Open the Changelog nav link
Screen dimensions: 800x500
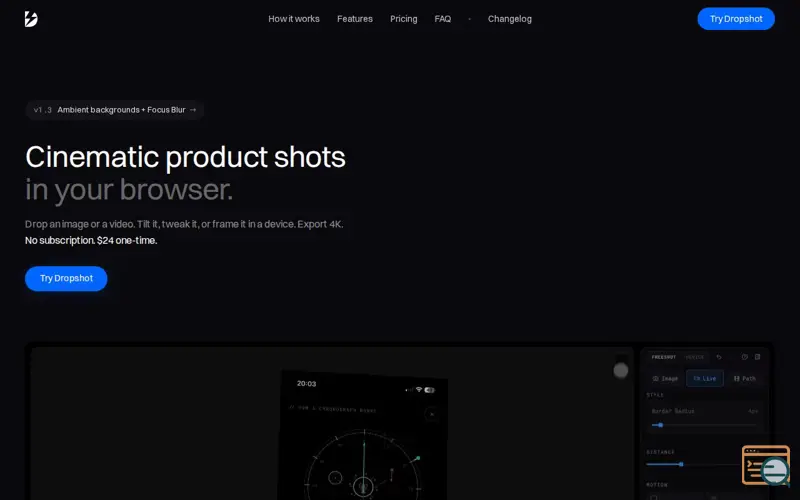click(x=510, y=19)
